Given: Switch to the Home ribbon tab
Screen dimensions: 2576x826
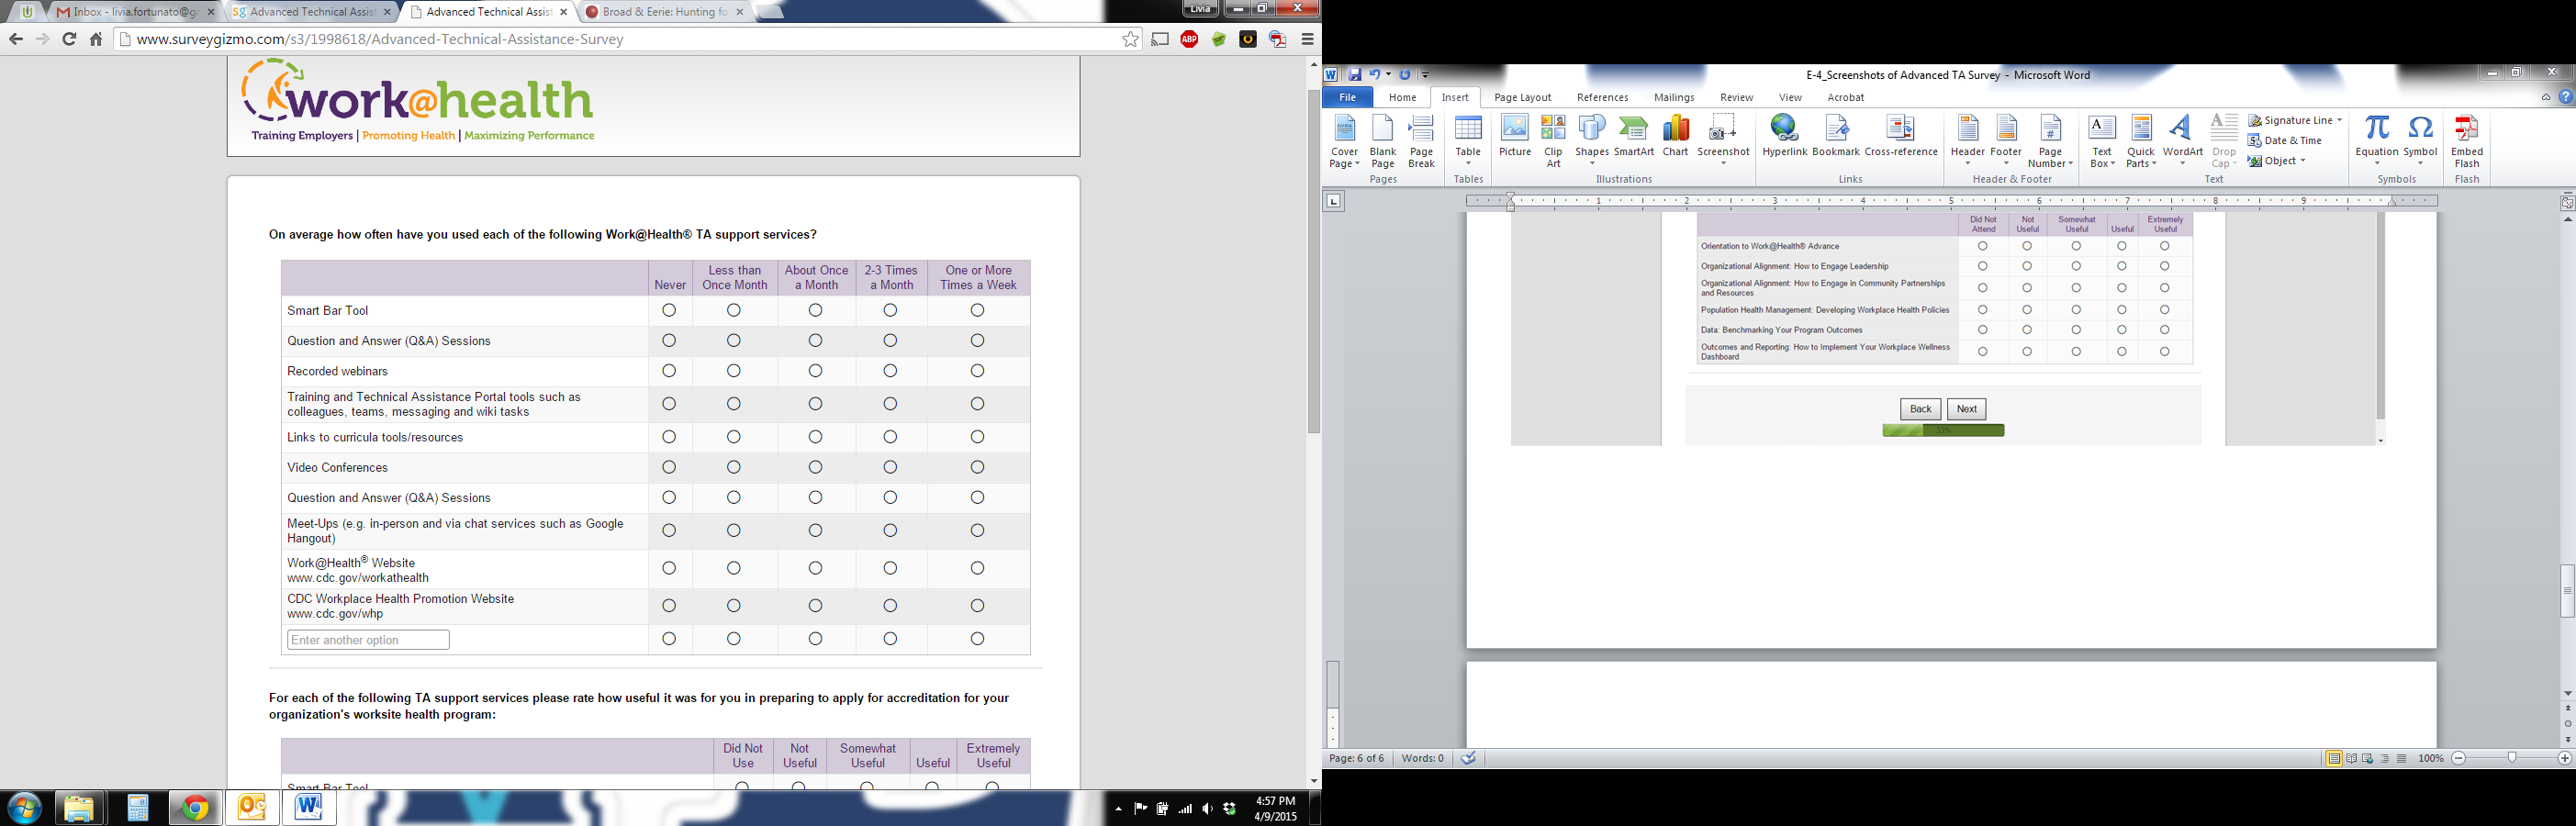Looking at the screenshot, I should point(1402,97).
